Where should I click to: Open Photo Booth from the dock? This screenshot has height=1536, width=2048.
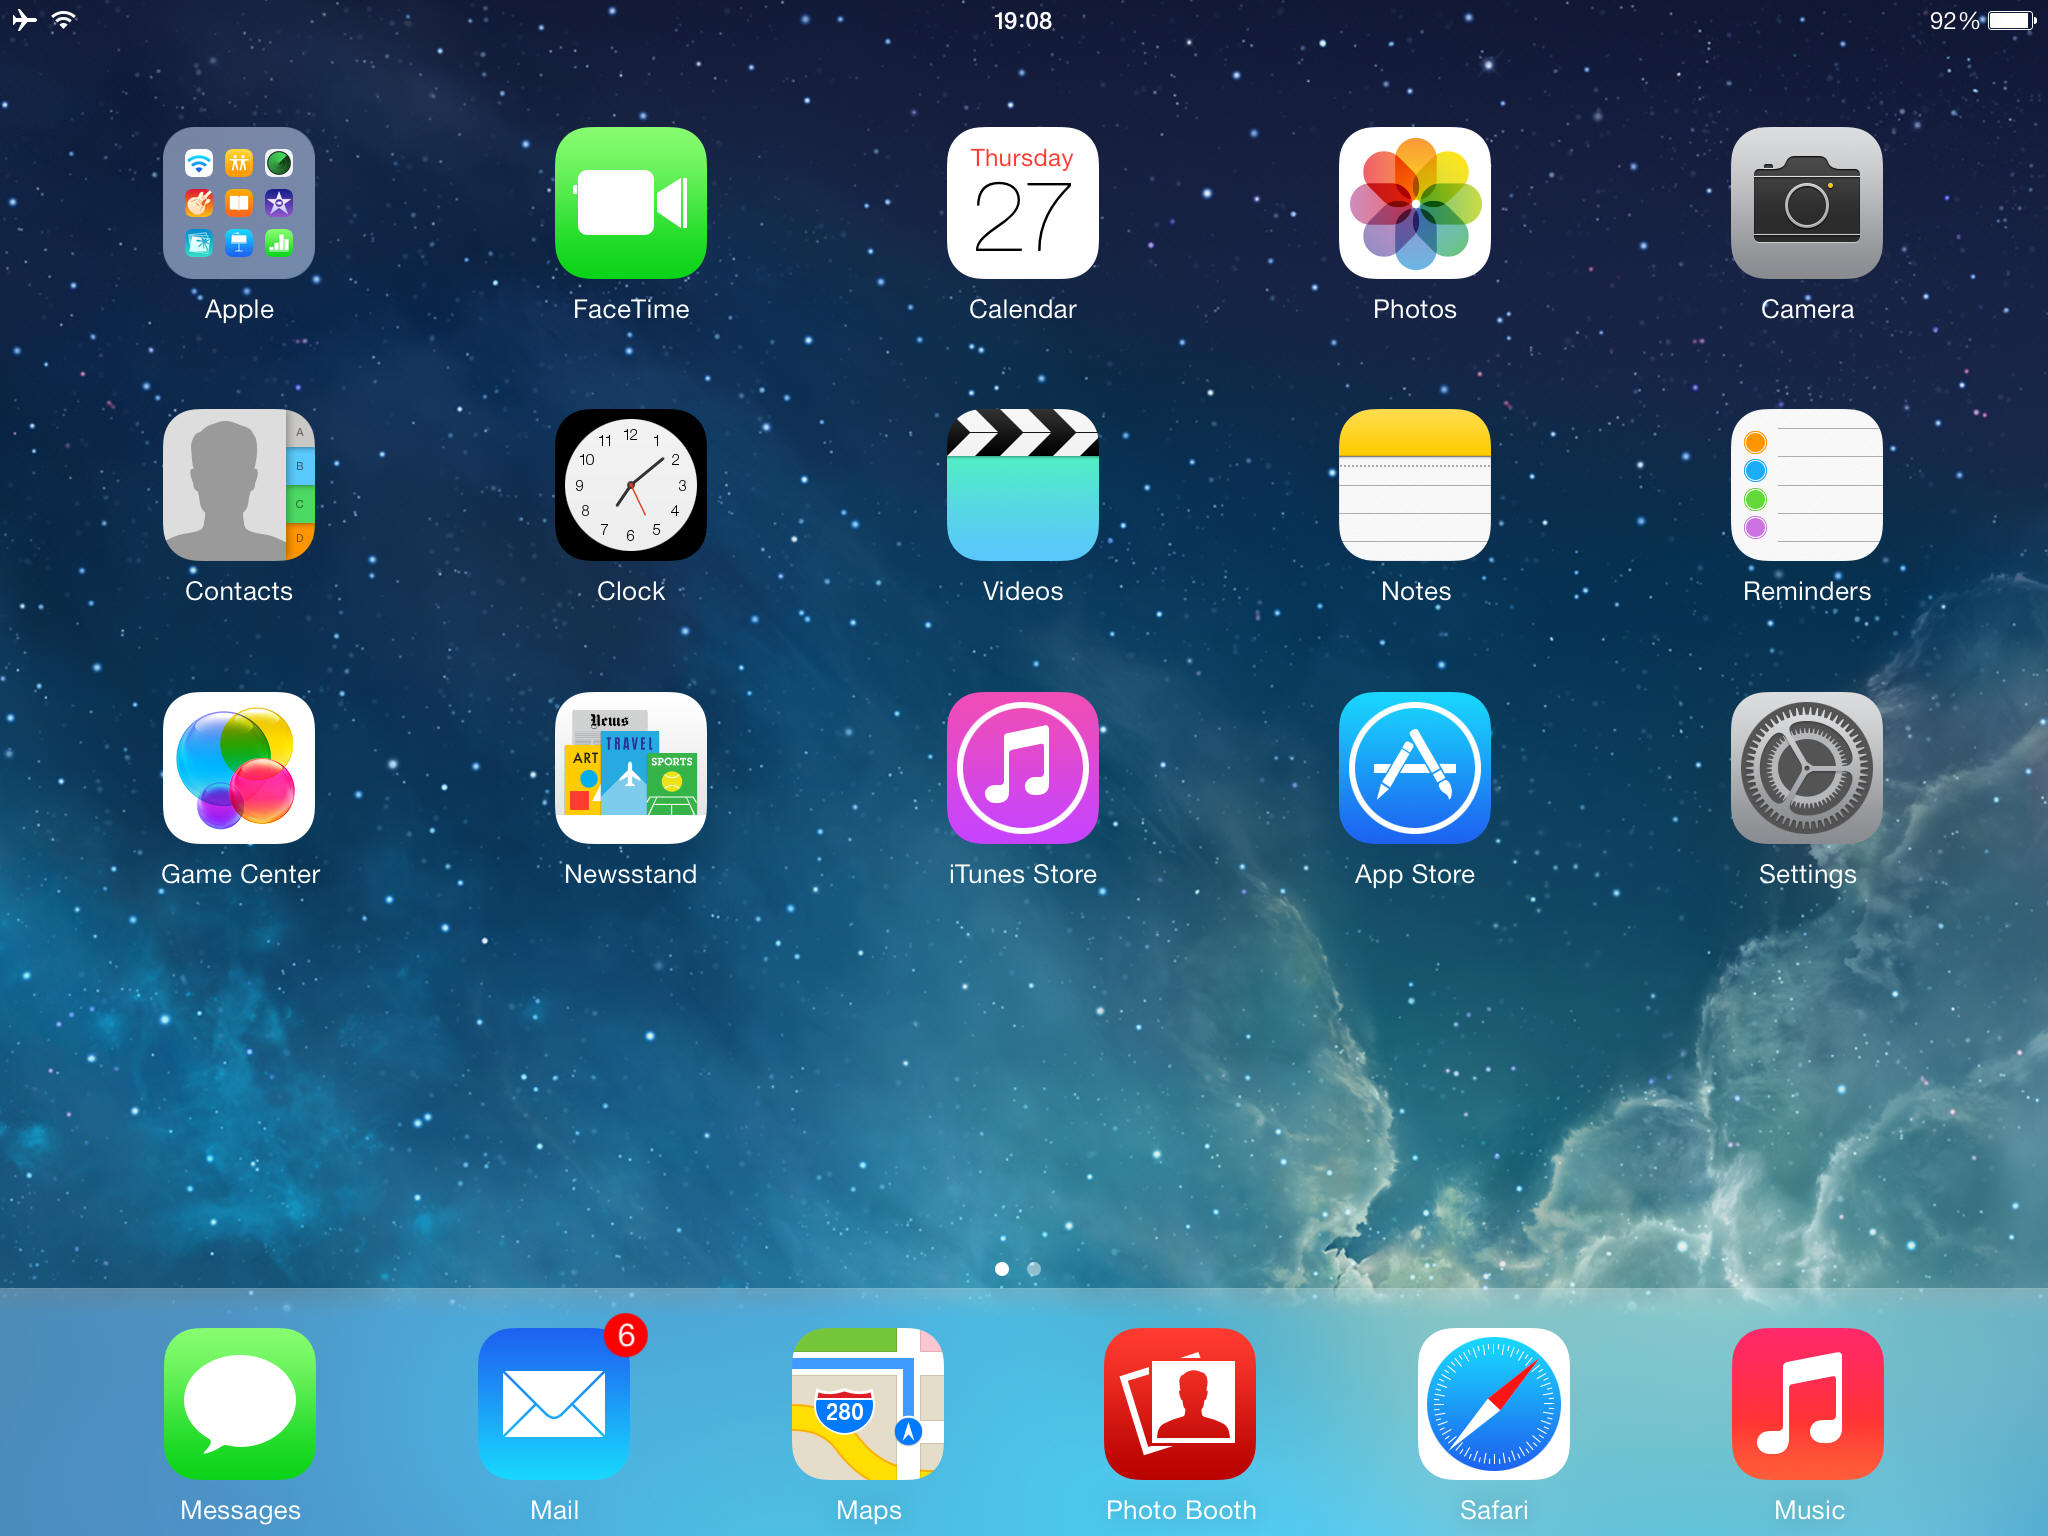1180,1403
